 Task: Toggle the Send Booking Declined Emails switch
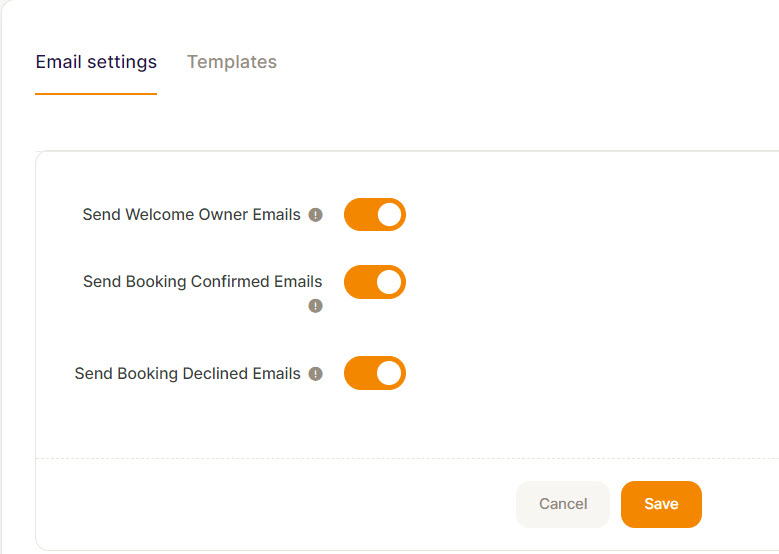tap(375, 373)
